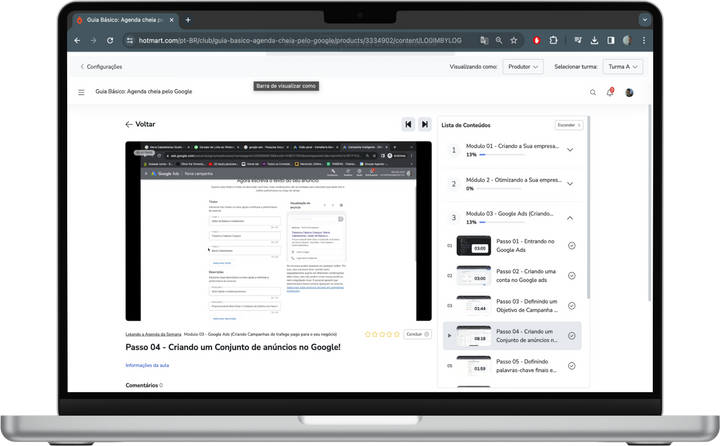720x446 pixels.
Task: Open the user profile avatar
Action: click(x=629, y=92)
